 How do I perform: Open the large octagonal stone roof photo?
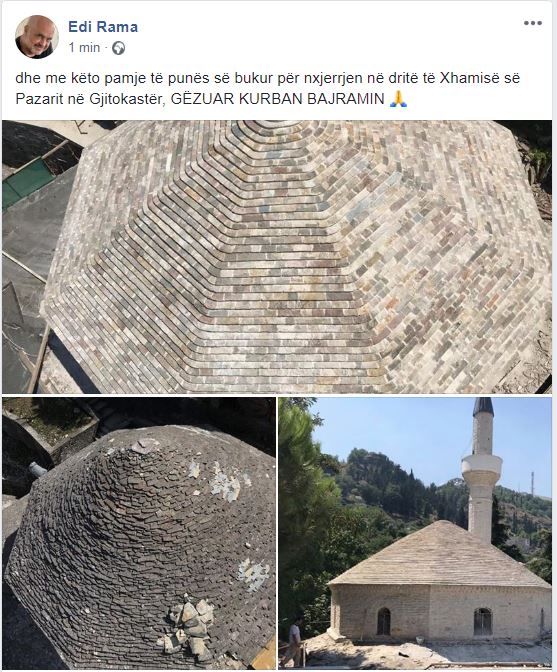point(277,257)
